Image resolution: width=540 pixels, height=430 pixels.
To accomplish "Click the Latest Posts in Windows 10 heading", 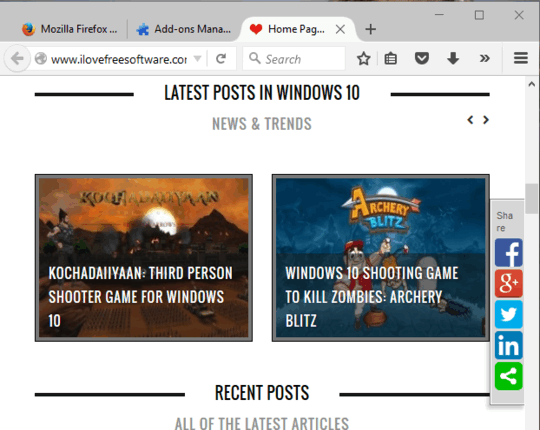I will 262,93.
